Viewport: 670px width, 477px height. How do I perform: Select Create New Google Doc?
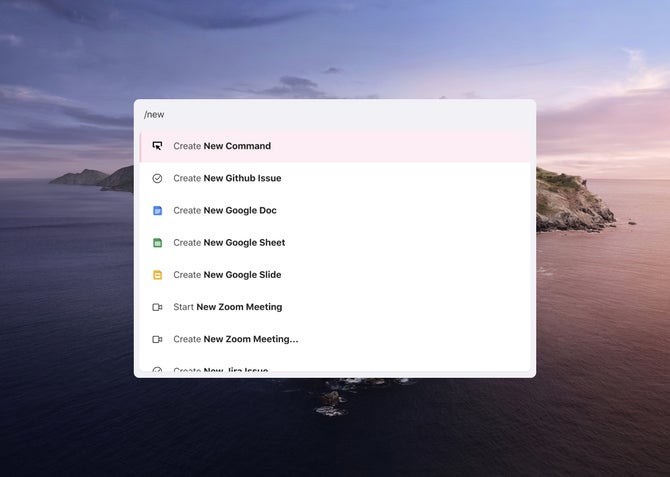tap(335, 210)
